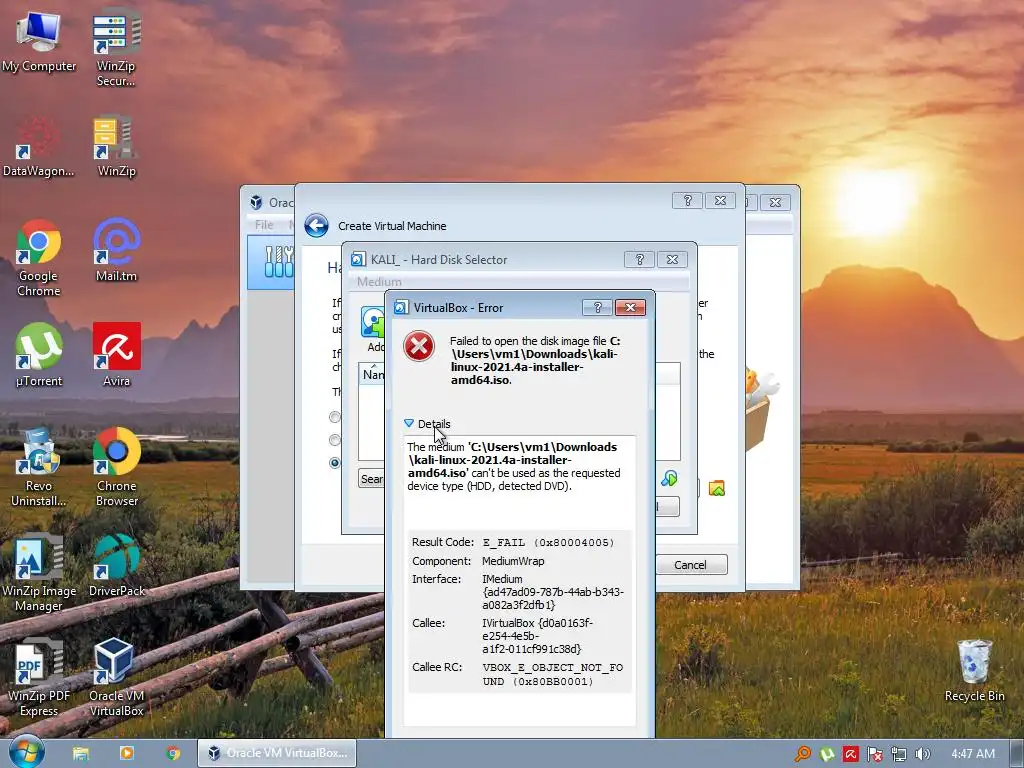This screenshot has width=1024, height=768.
Task: Cancel the Create Virtual Machine wizard
Action: tap(690, 565)
